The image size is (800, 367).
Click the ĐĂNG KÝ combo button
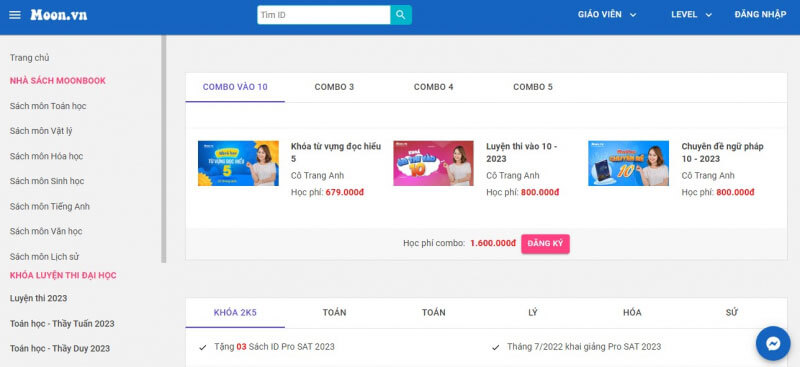545,243
